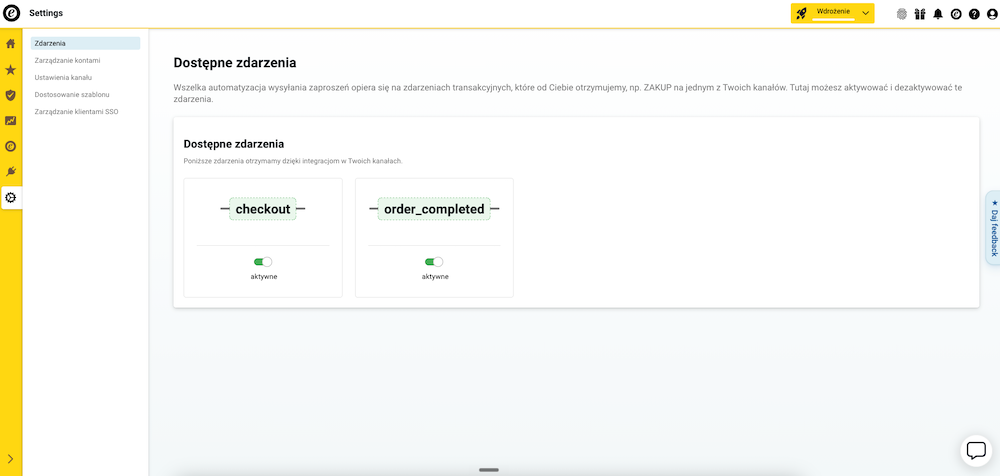This screenshot has width=1000, height=476.
Task: Select the gear Settings icon in the sidebar
Action: point(10,198)
